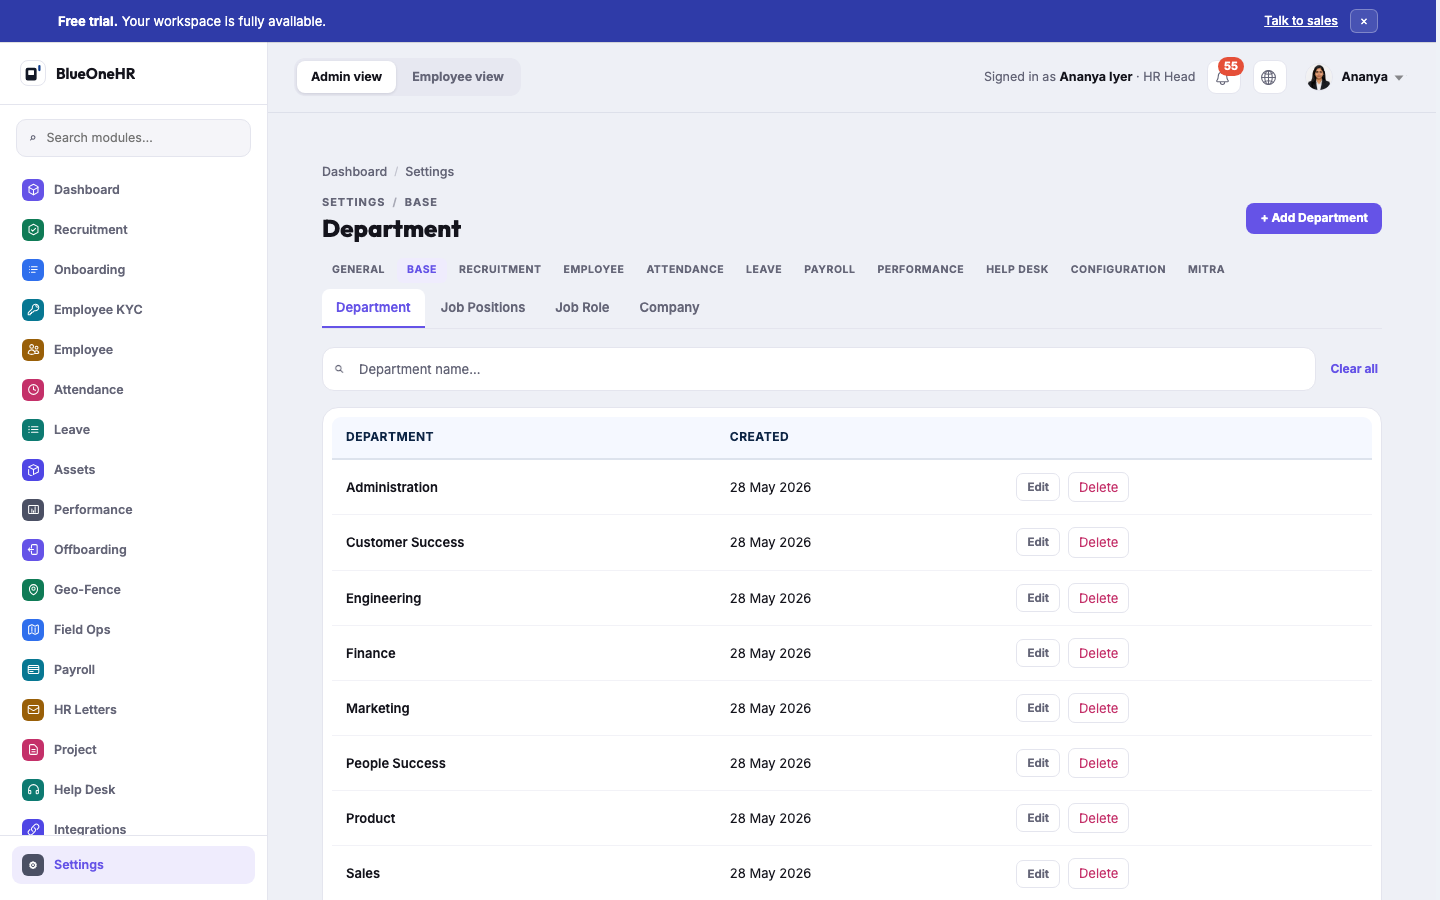Open the Company tab
Viewport: 1440px width, 900px height.
(669, 308)
